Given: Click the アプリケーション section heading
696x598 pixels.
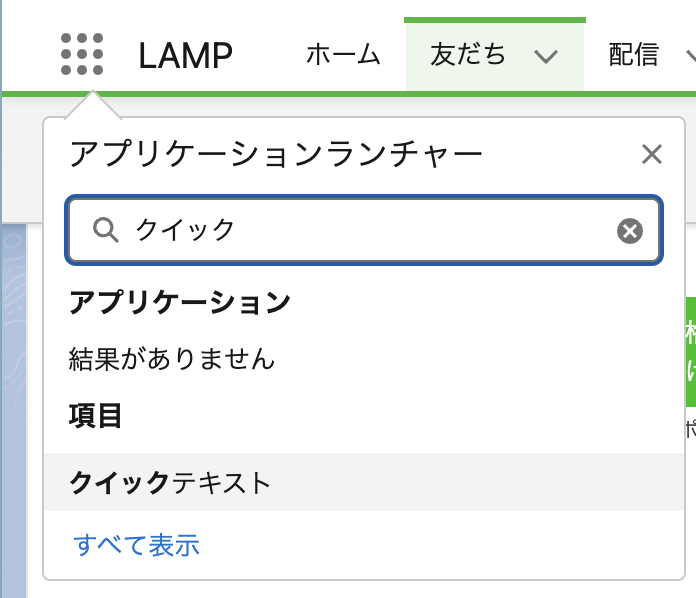Looking at the screenshot, I should coord(180,303).
